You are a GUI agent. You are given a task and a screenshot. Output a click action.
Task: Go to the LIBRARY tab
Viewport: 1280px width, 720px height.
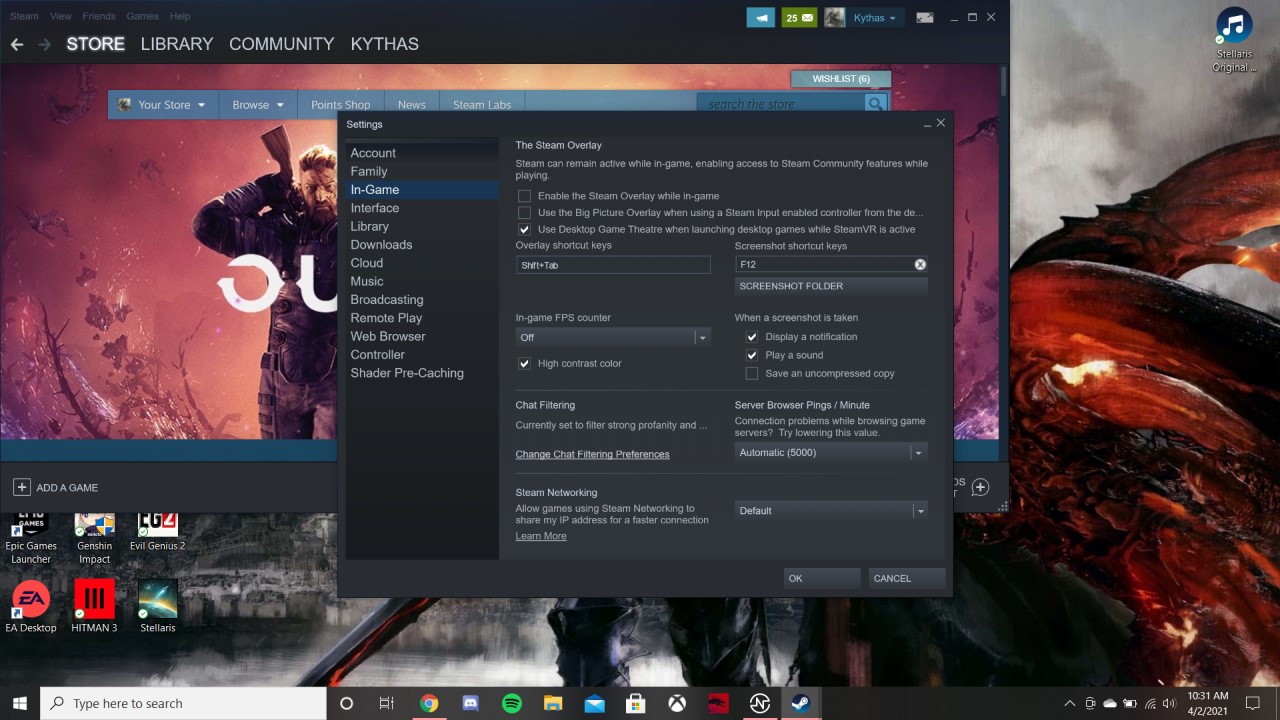click(176, 44)
